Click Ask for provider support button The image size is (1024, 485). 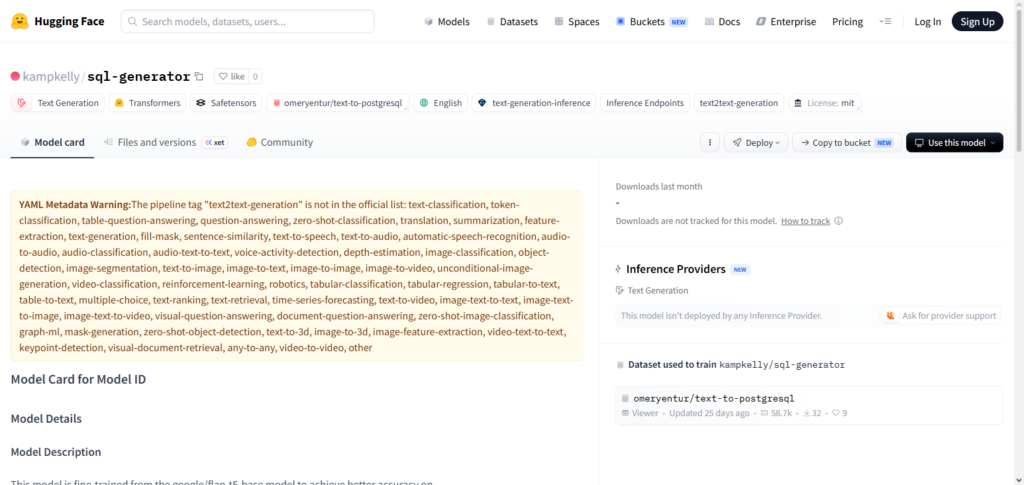[x=940, y=315]
